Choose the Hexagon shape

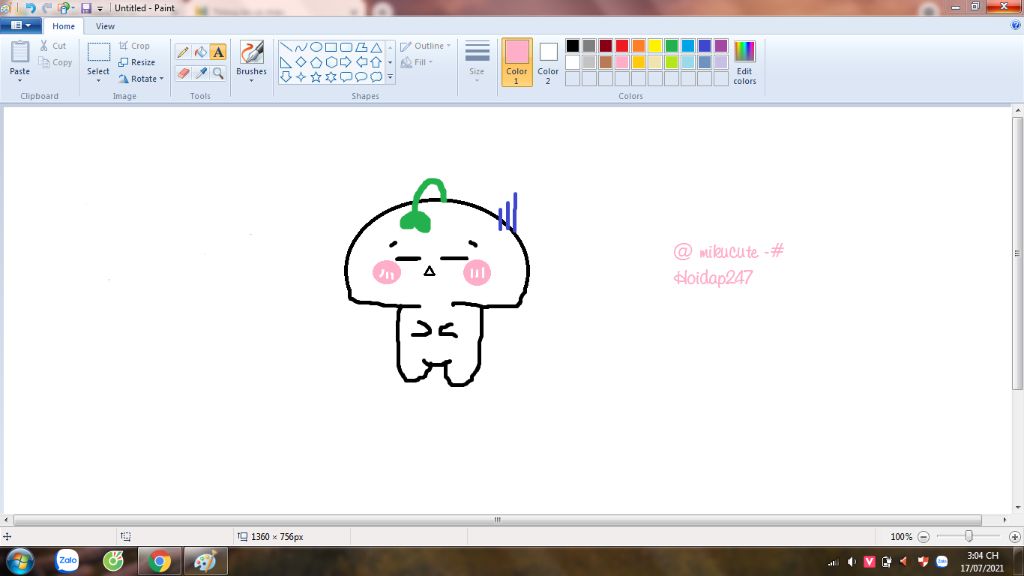(331, 62)
